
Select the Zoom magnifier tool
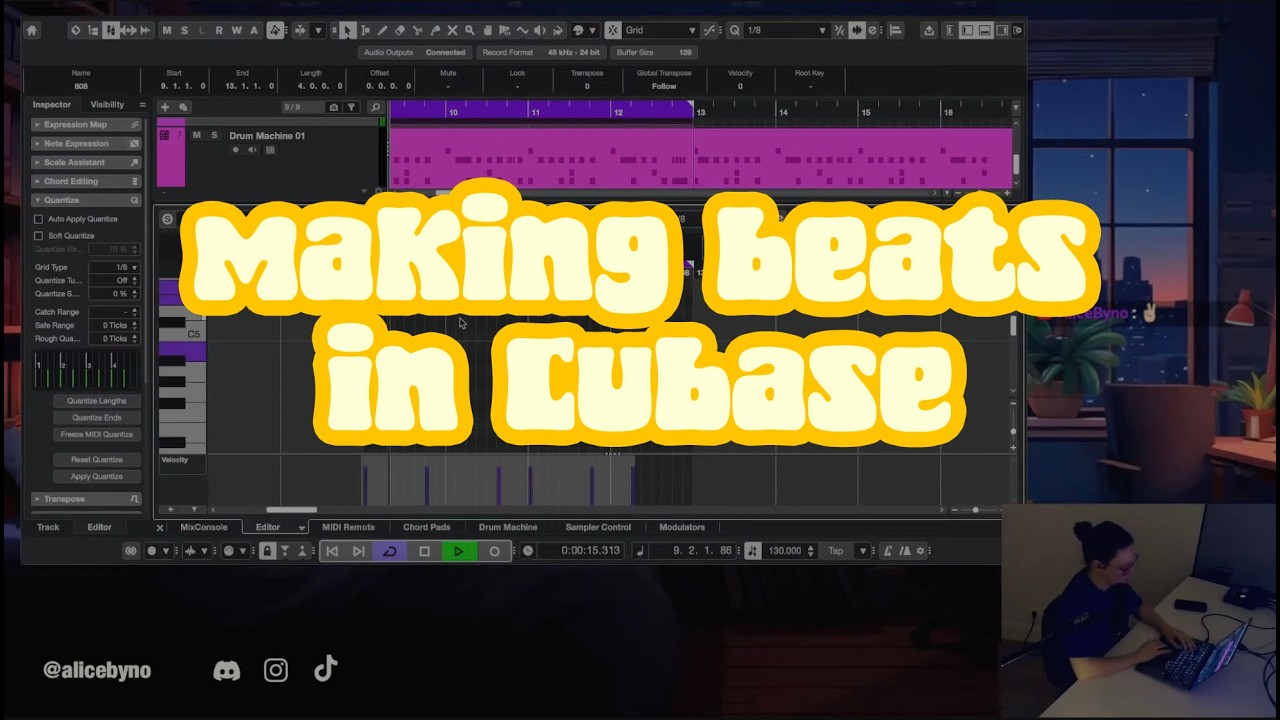[x=469, y=30]
